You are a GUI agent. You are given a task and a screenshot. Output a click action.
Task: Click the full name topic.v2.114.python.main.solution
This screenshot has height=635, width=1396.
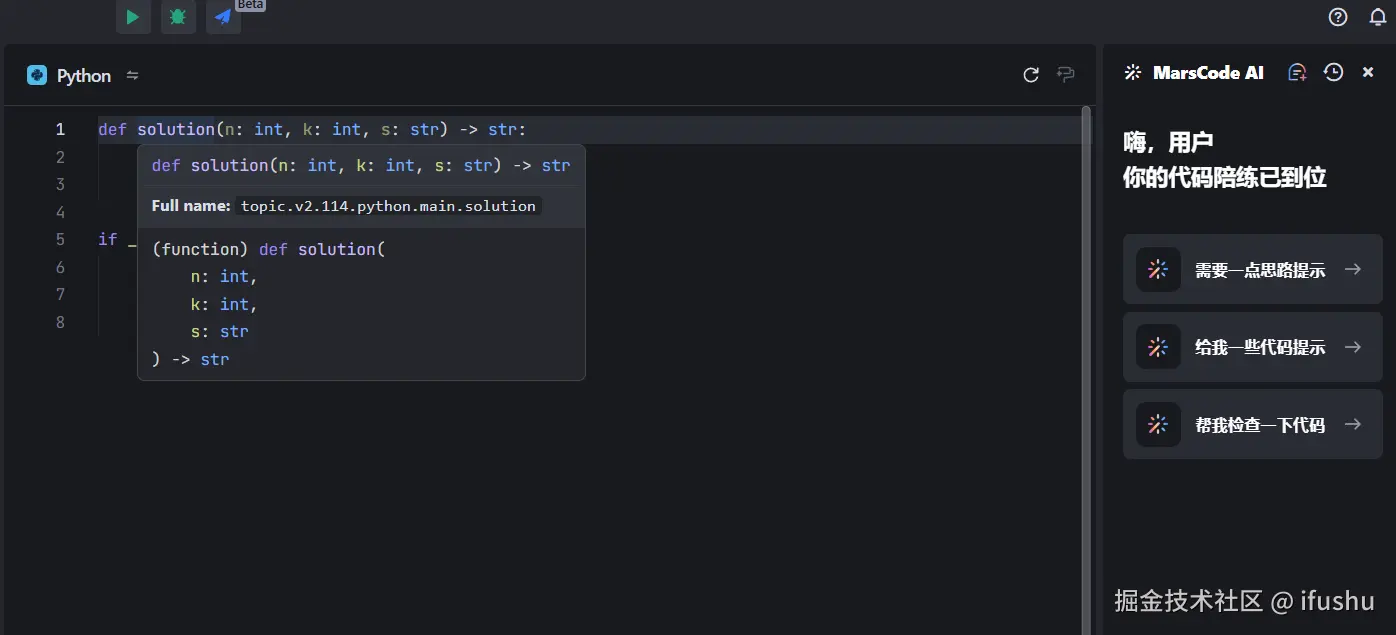[x=388, y=206]
